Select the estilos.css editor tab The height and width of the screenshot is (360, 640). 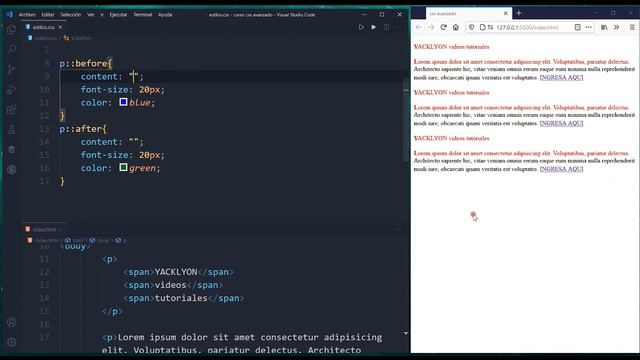44,27
